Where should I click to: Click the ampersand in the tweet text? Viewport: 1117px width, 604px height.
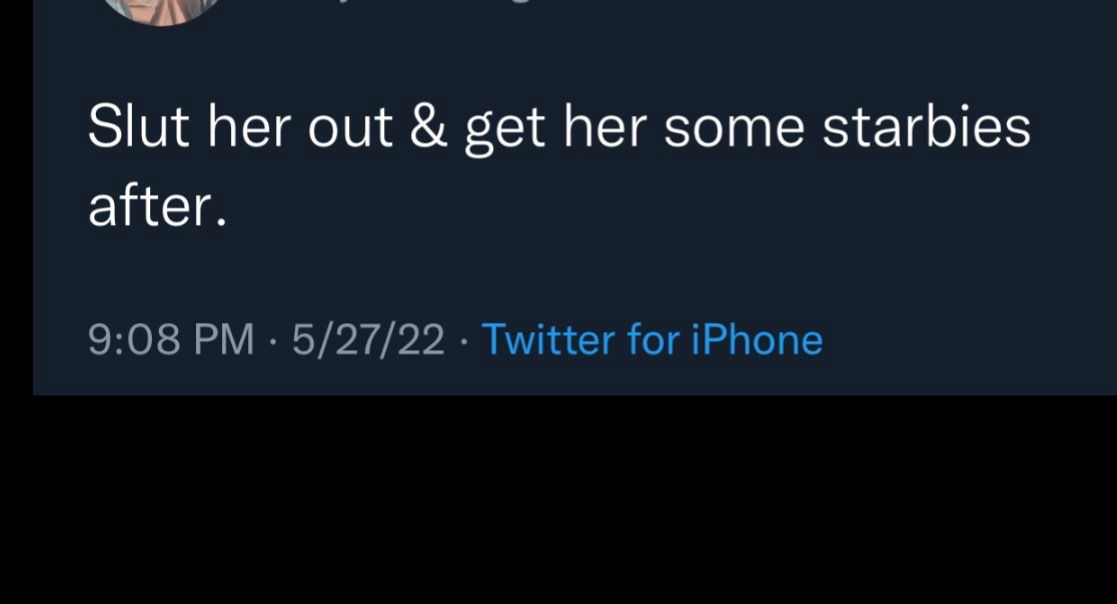(x=429, y=130)
